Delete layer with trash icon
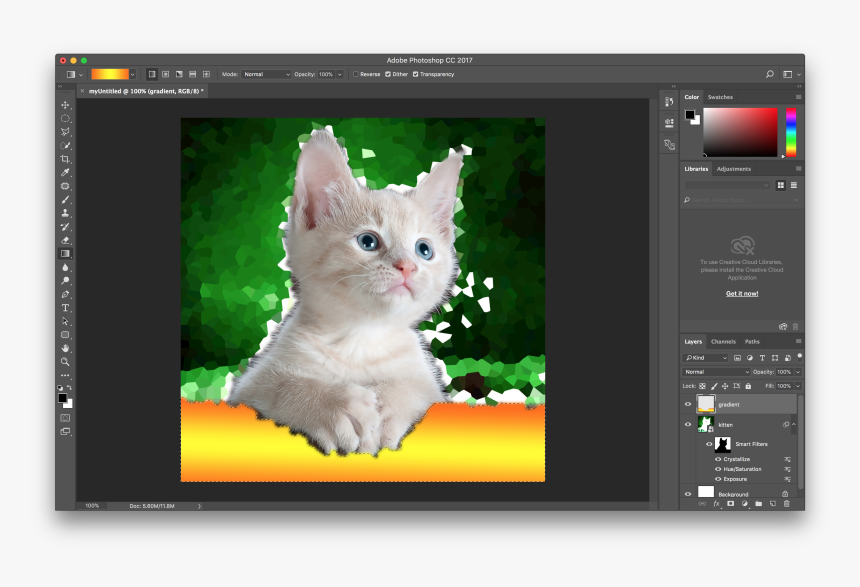 coord(787,504)
